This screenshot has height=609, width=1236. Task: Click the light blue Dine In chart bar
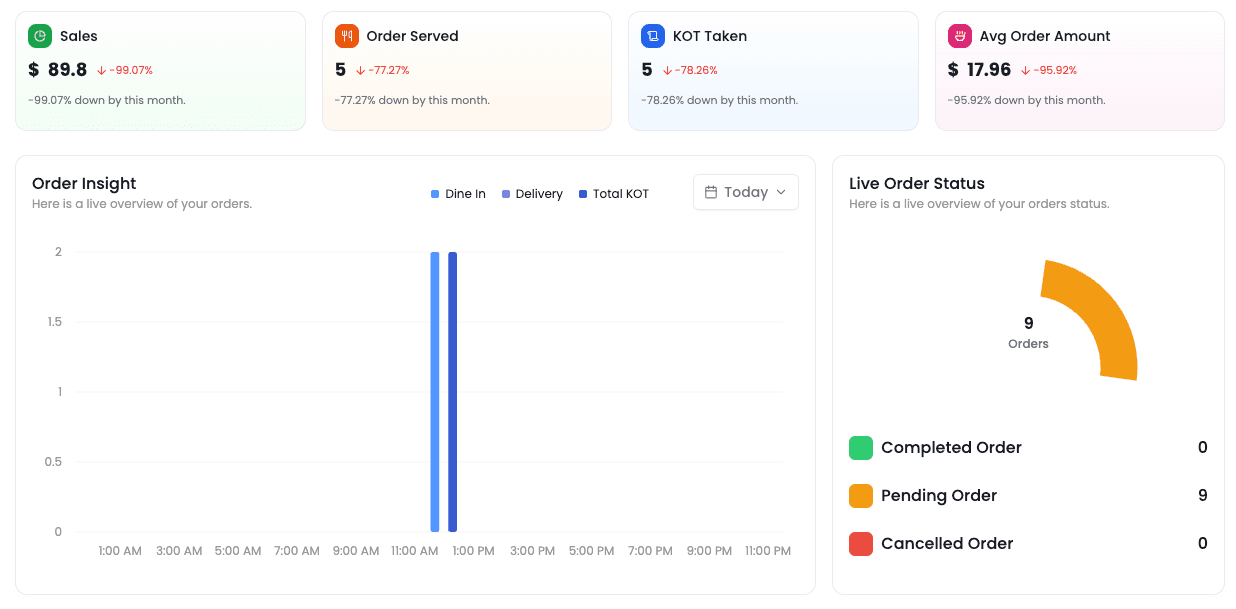tap(435, 391)
